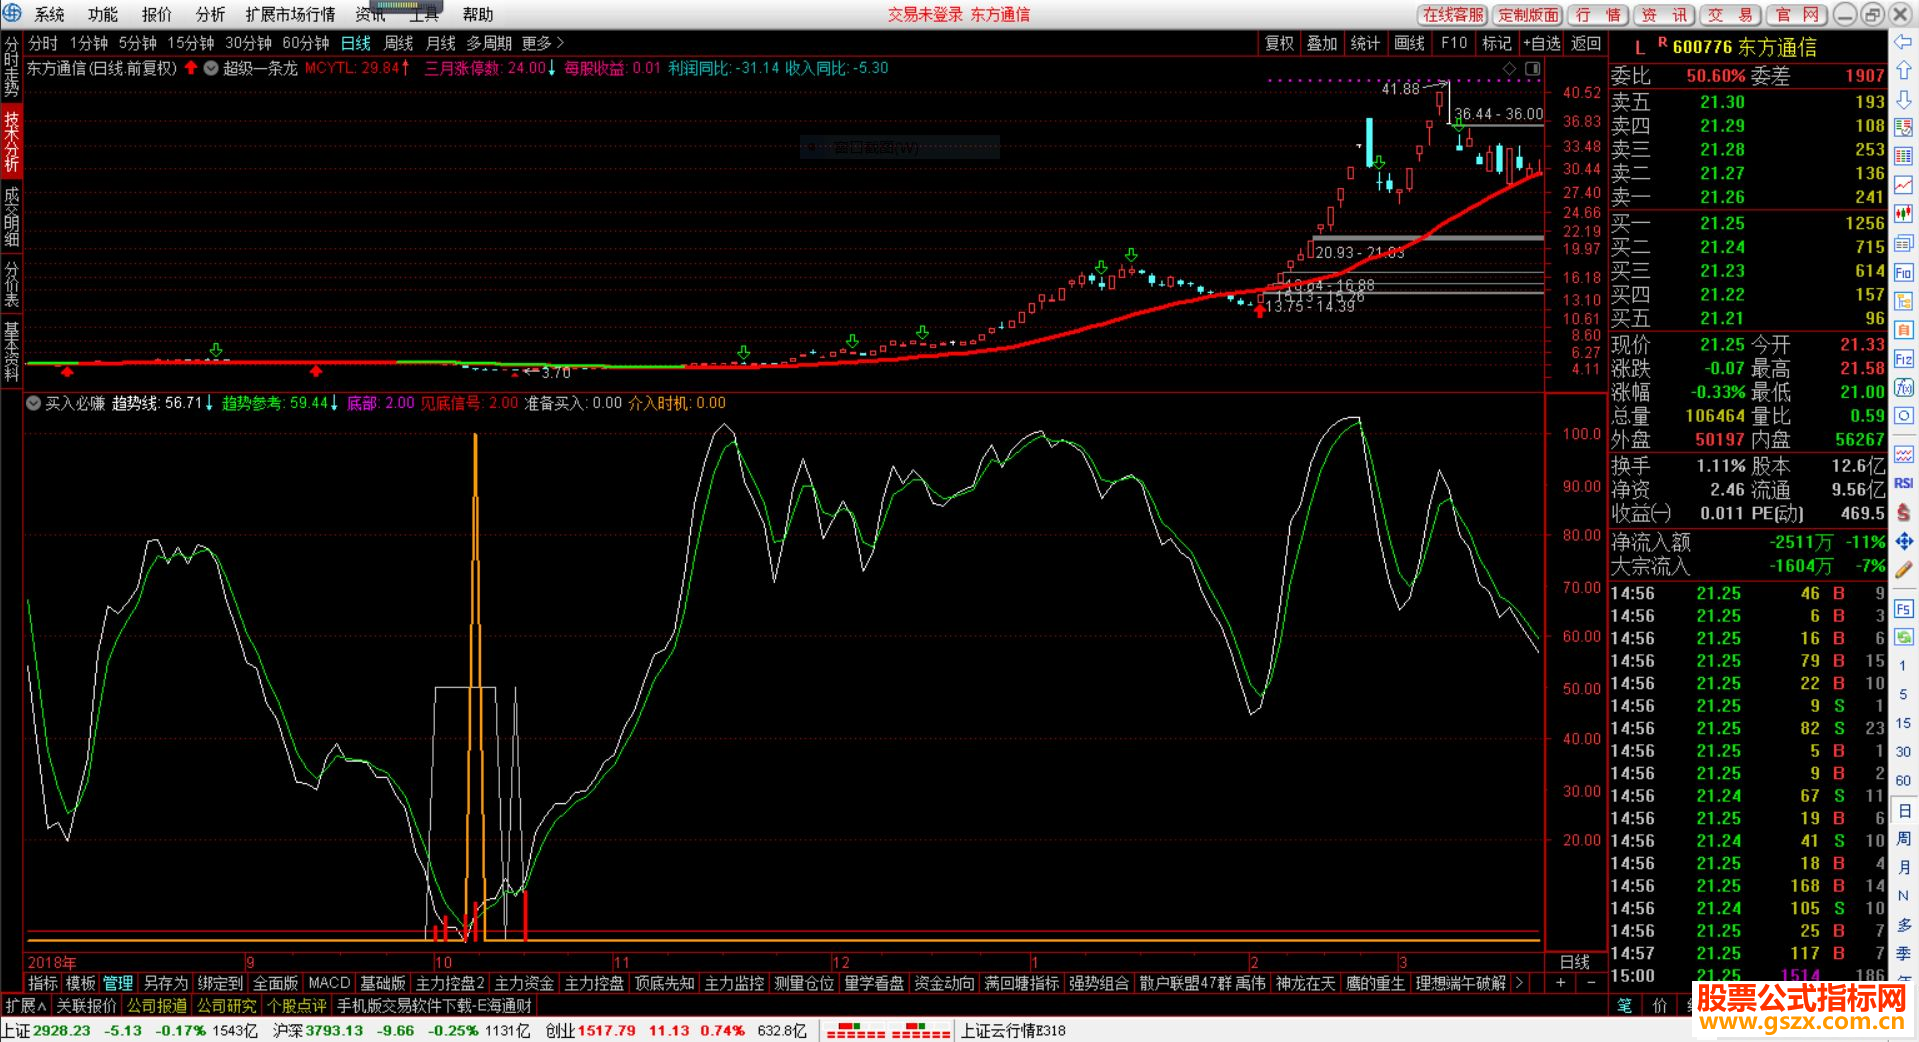Click the 600776 东方通信 stock title
The width and height of the screenshot is (1919, 1042).
1745,47
